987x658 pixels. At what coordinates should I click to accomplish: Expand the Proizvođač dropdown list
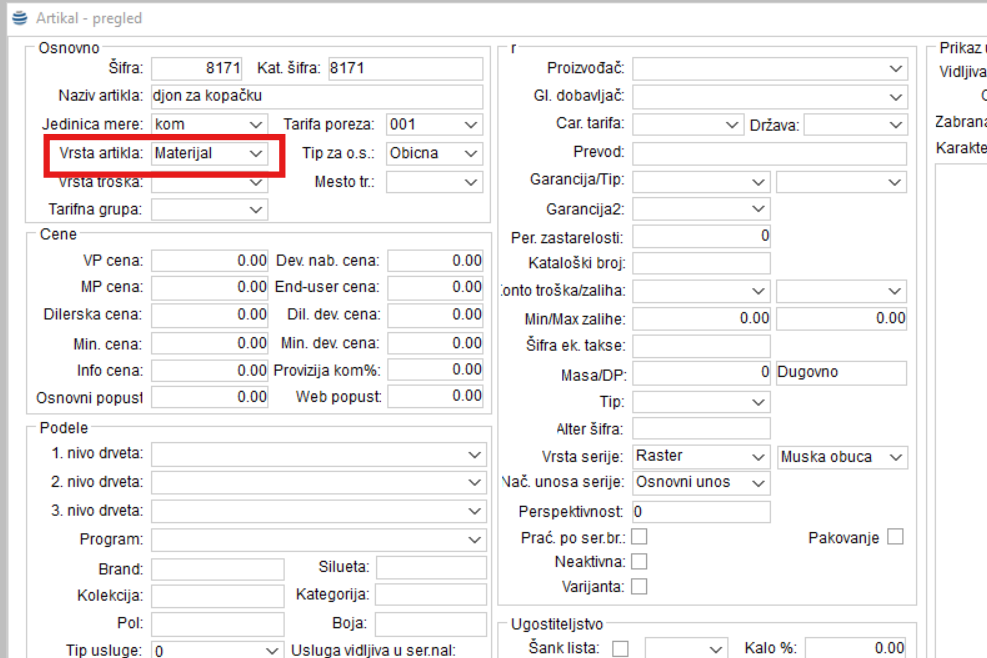[895, 69]
